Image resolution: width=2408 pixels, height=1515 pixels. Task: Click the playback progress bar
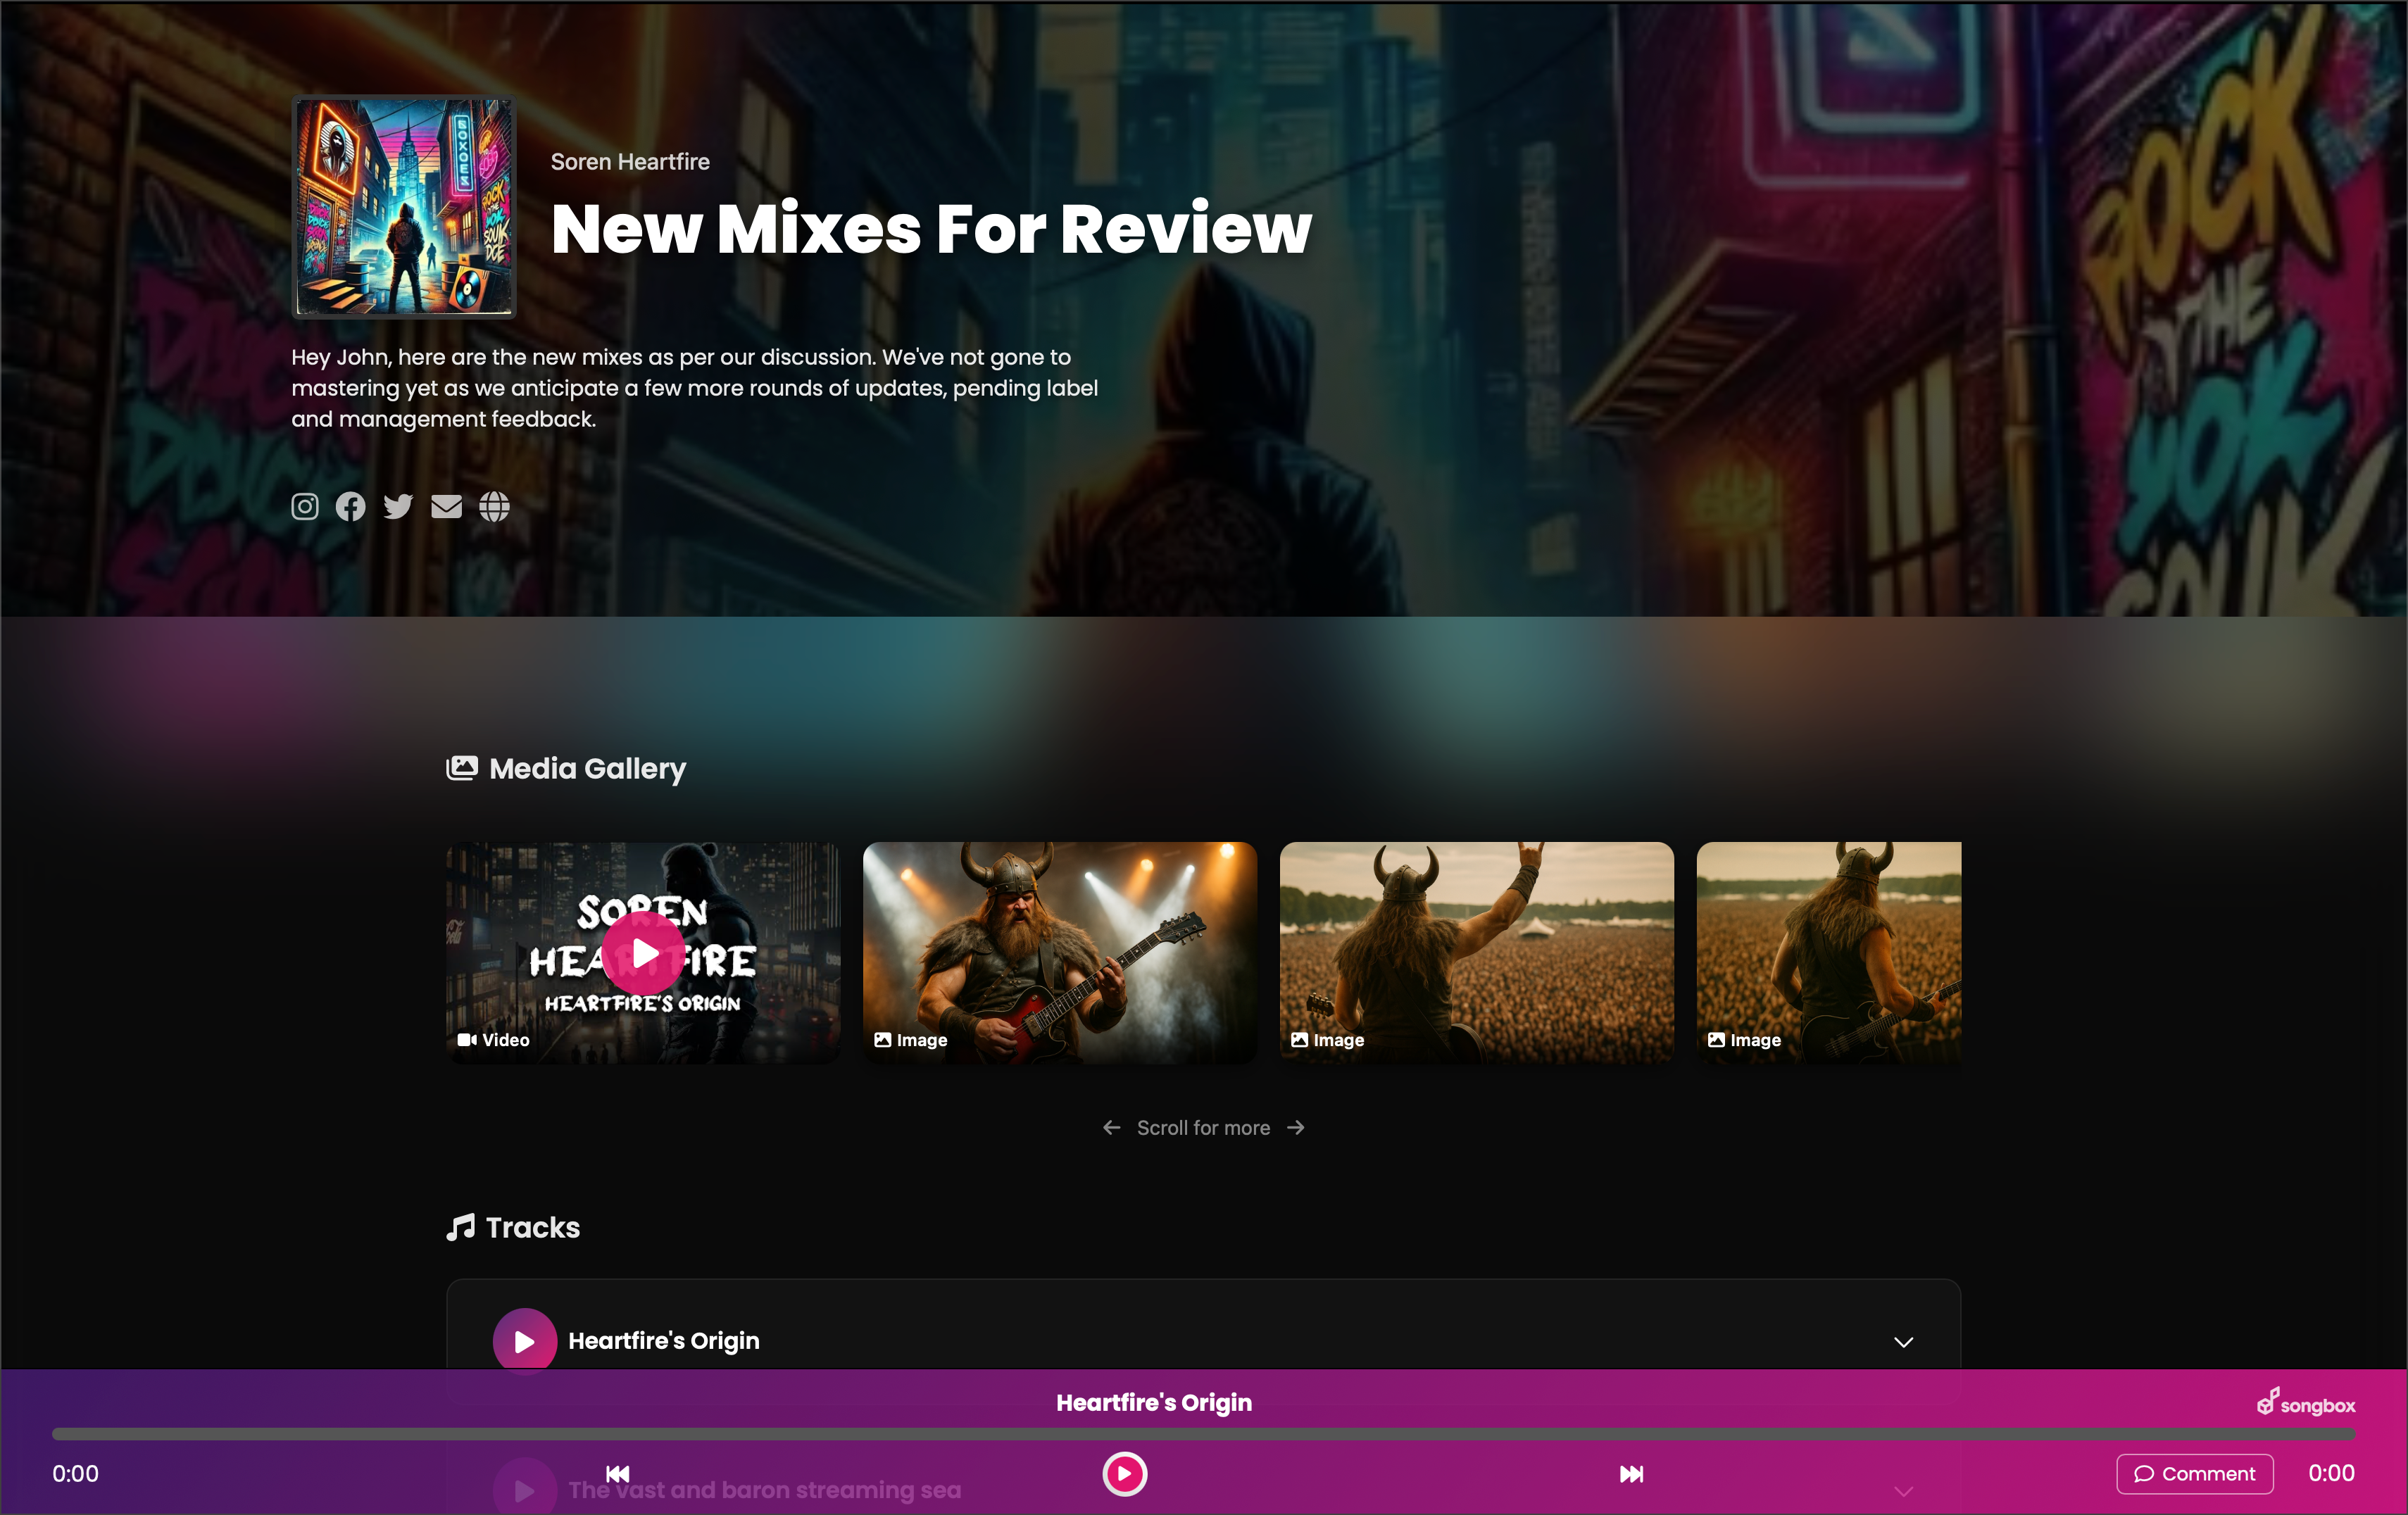(1203, 1433)
